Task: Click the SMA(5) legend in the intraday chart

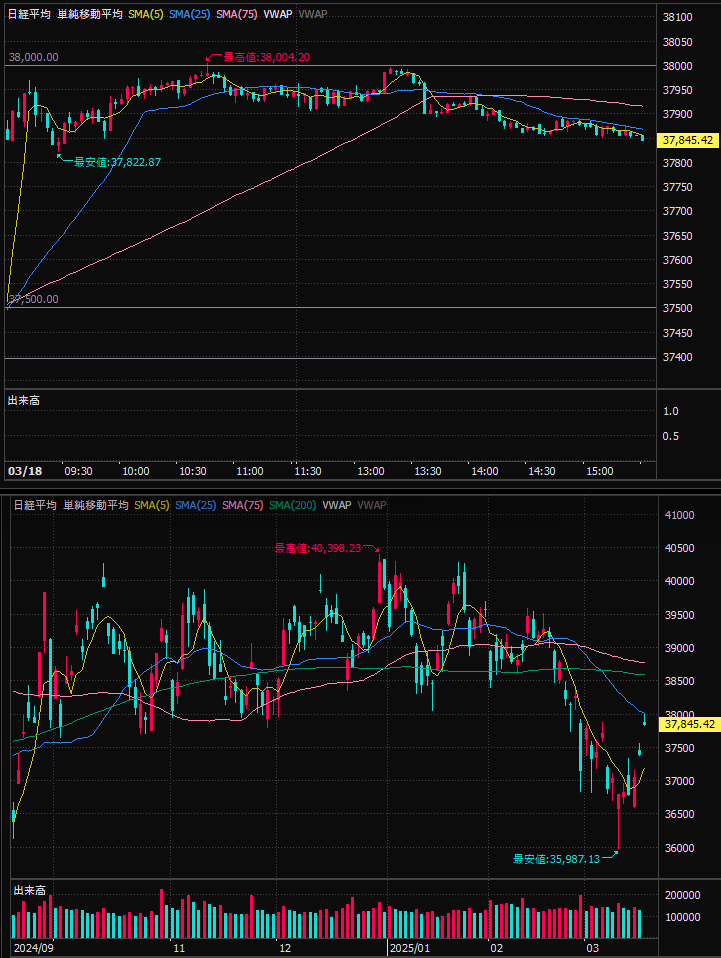Action: [x=145, y=14]
